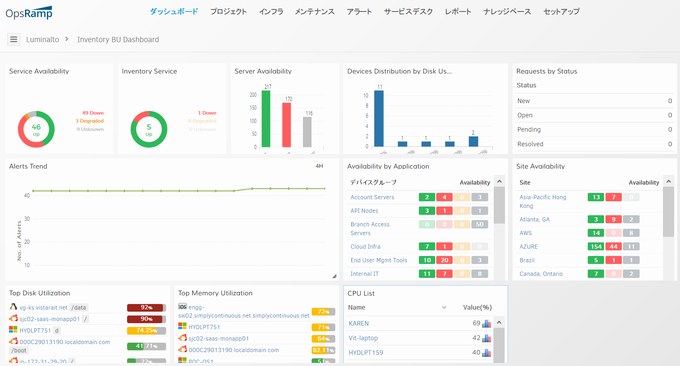Screen dimensions: 680x366
Task: Click the 72% memory bar for engg-sw02
Action: [x=323, y=311]
